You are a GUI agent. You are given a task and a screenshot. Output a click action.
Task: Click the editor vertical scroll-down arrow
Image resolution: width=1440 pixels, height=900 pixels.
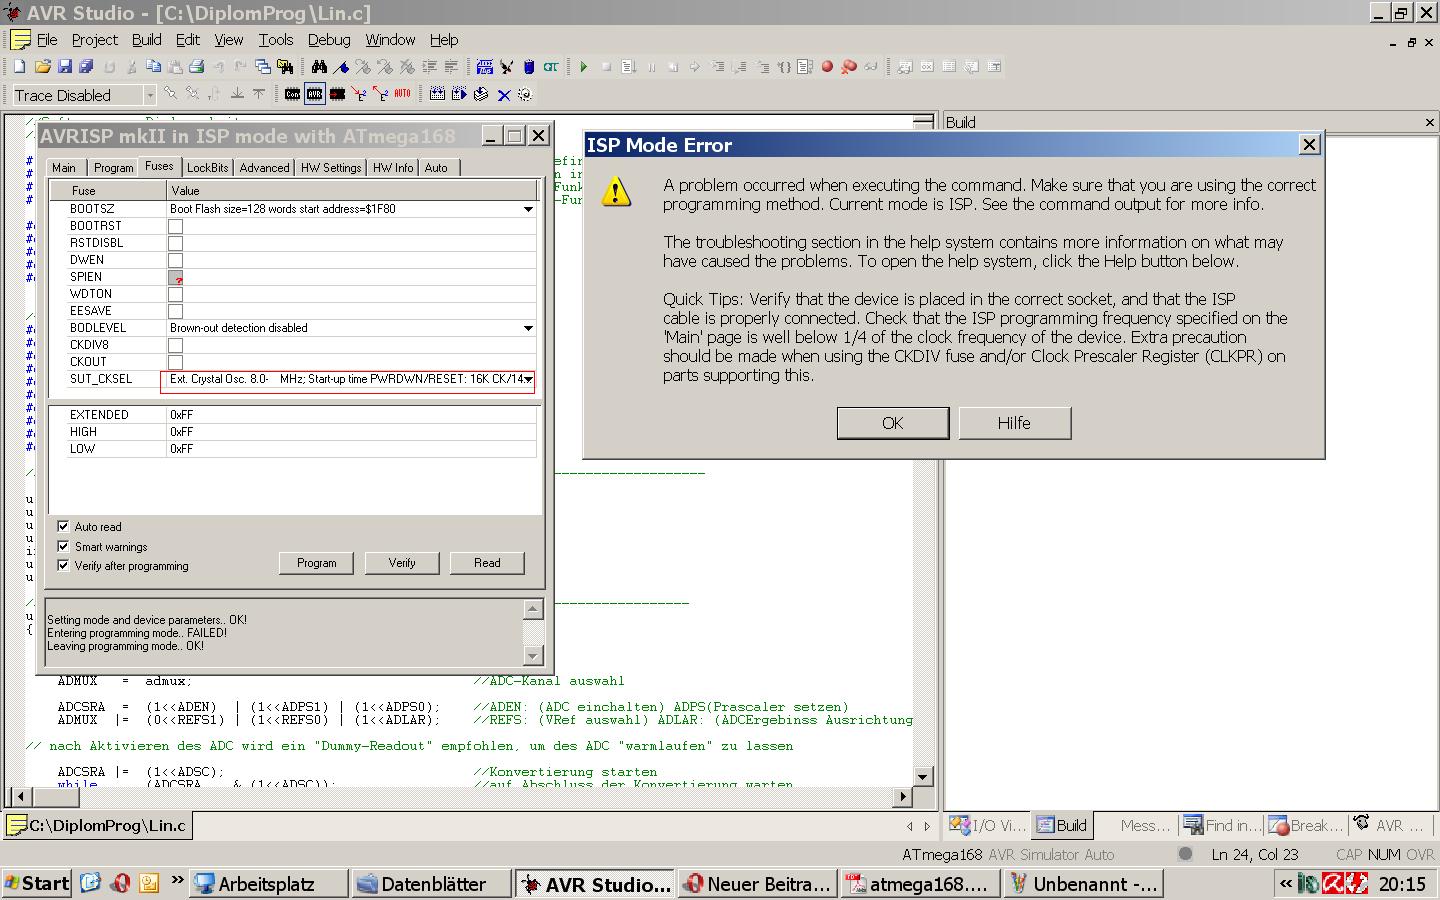pos(923,776)
